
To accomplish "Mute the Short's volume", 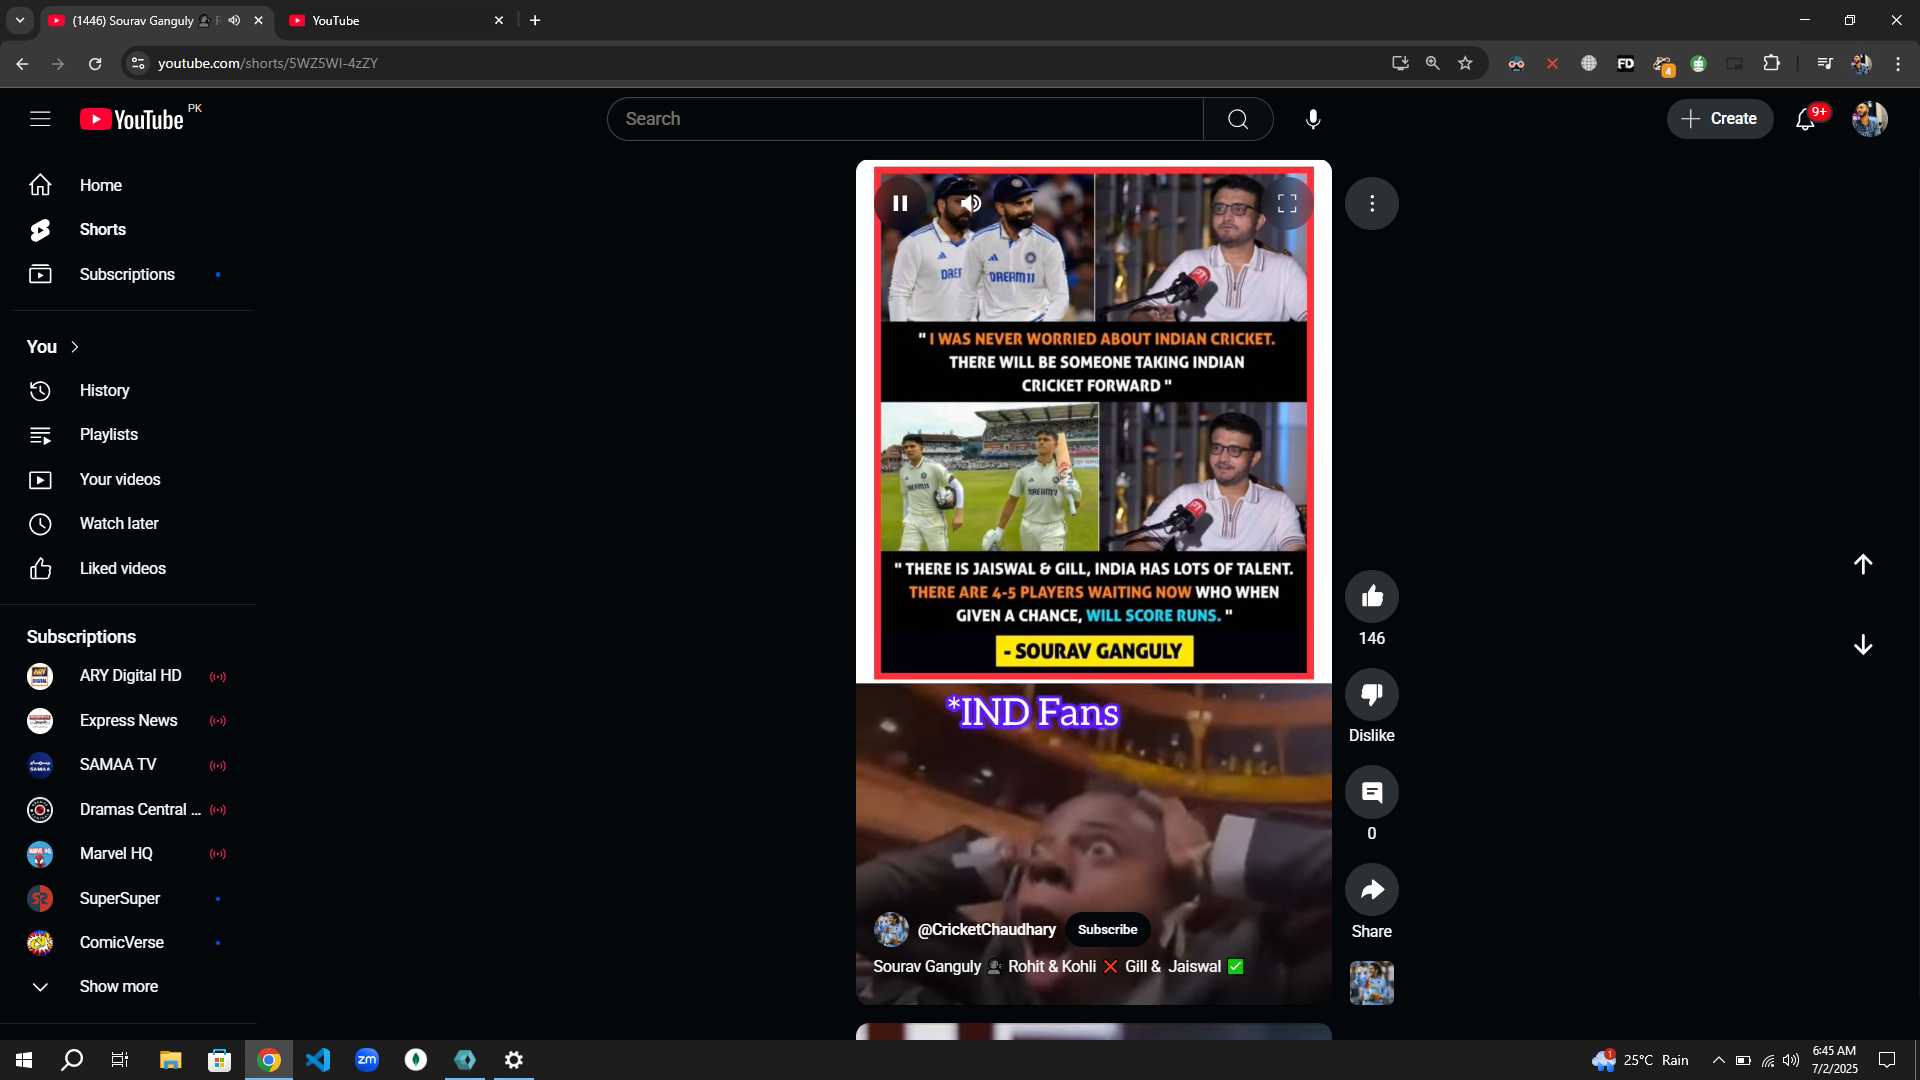I will pos(971,203).
